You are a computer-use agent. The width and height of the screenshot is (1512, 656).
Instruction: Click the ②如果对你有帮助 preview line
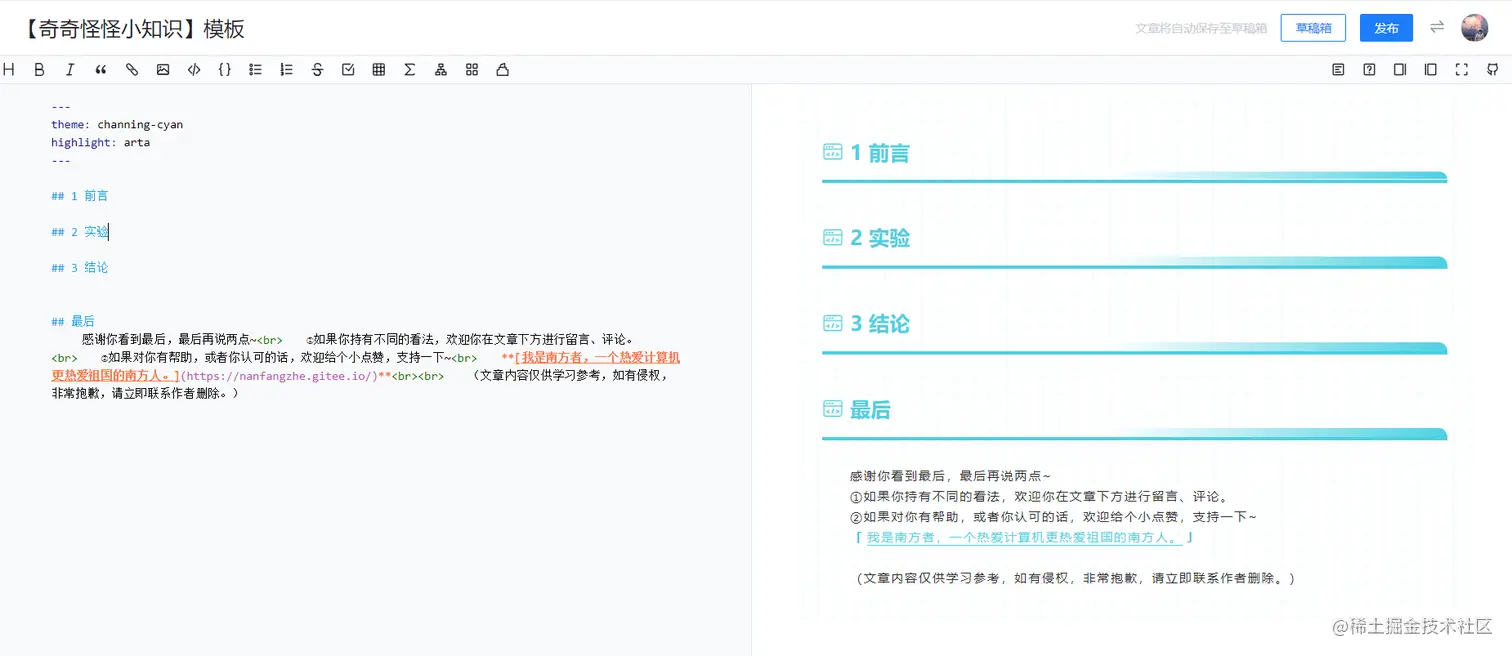pos(1054,517)
